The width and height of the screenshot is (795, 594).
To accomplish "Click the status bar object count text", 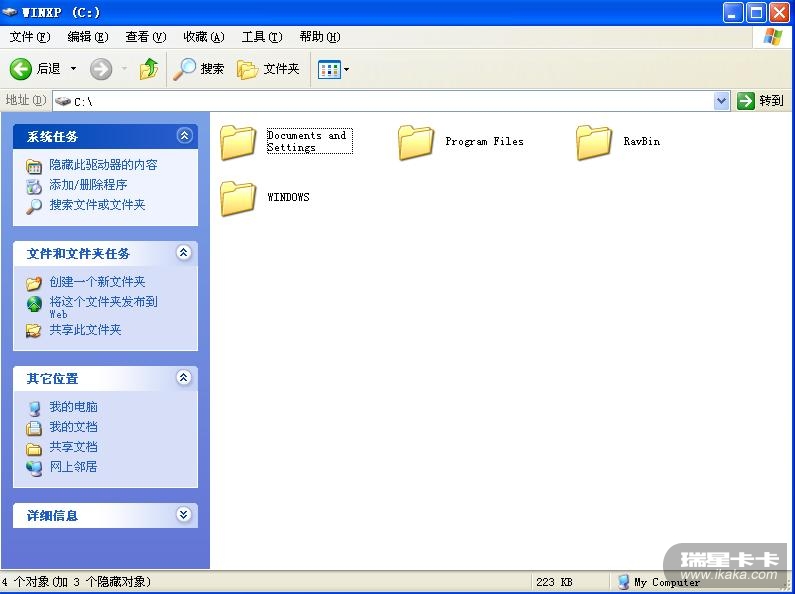I will click(77, 581).
